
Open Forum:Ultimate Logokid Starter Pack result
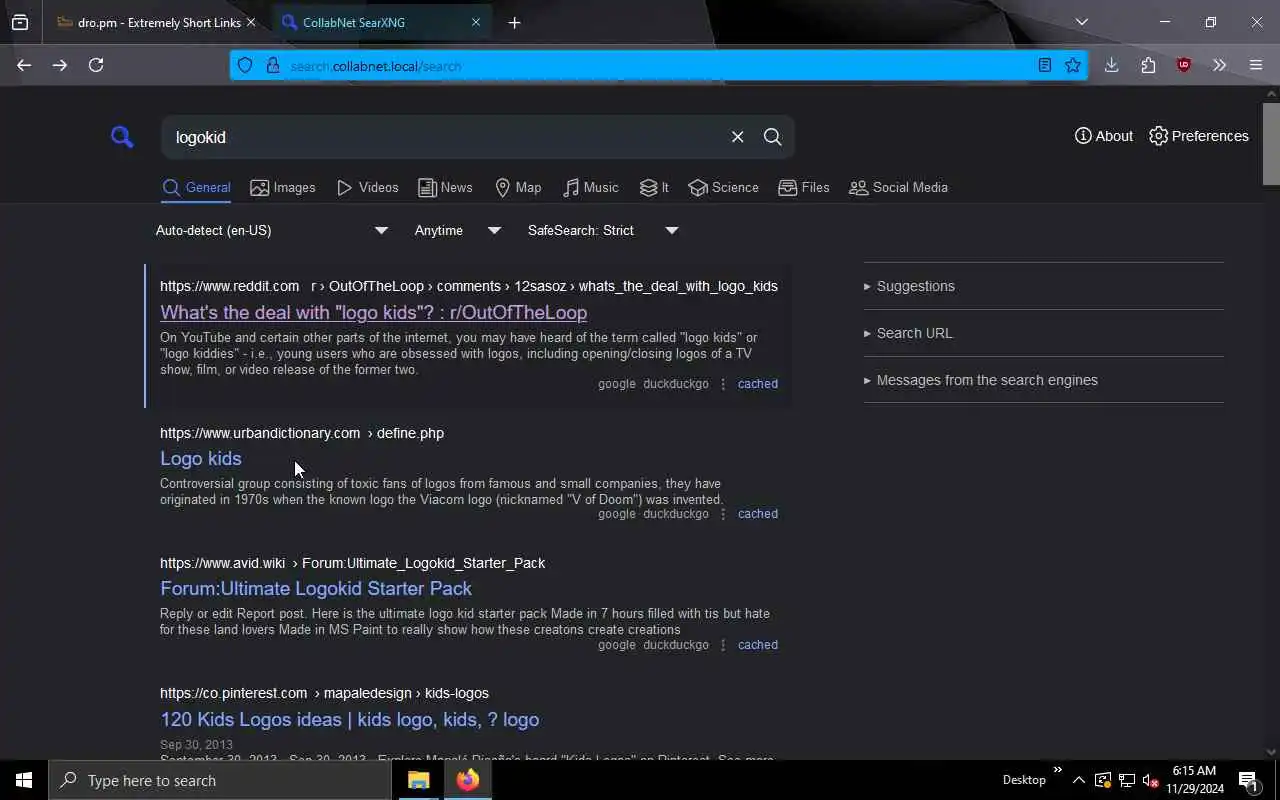point(316,588)
